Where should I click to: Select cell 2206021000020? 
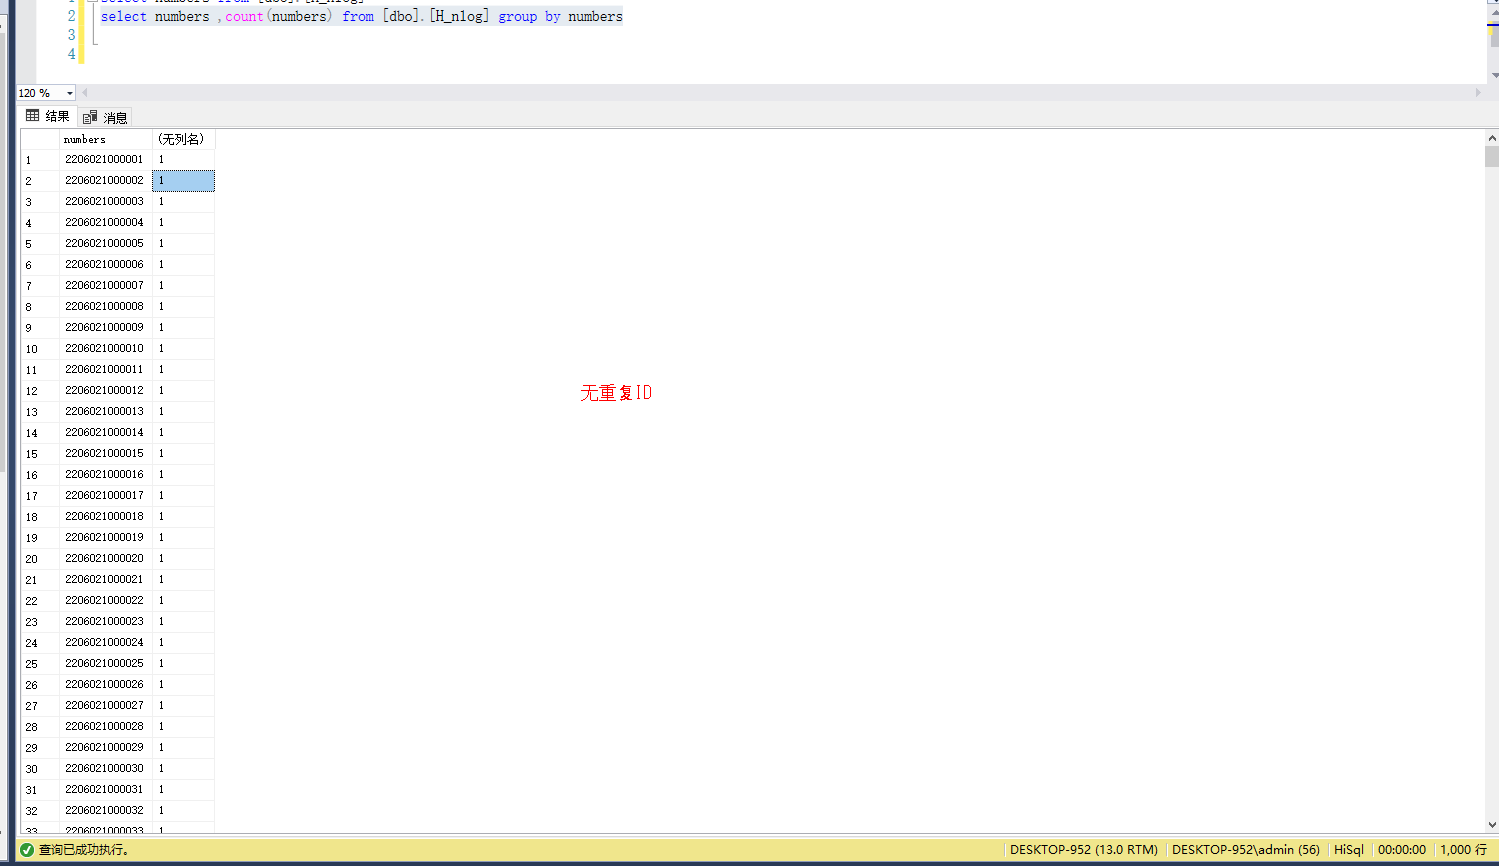pos(106,558)
